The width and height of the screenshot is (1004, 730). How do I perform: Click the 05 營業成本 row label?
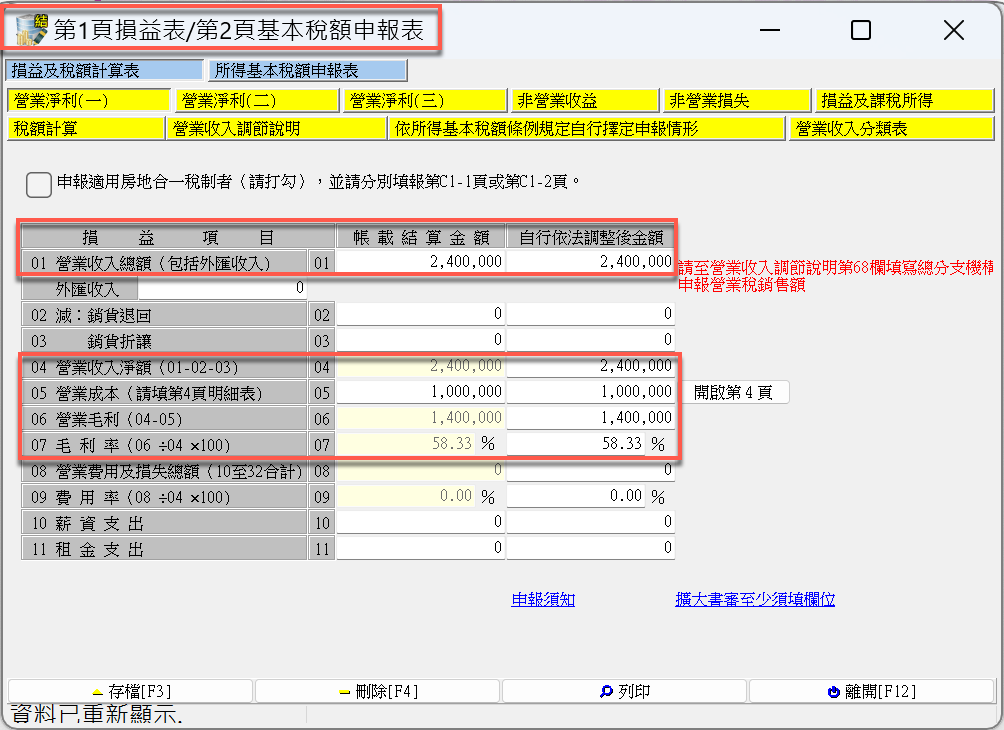pos(164,393)
